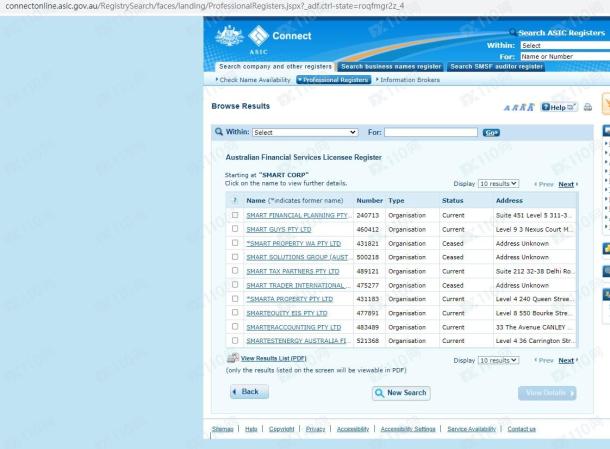Open the PDF icon for results list
The height and width of the screenshot is (449, 610).
[x=233, y=358]
